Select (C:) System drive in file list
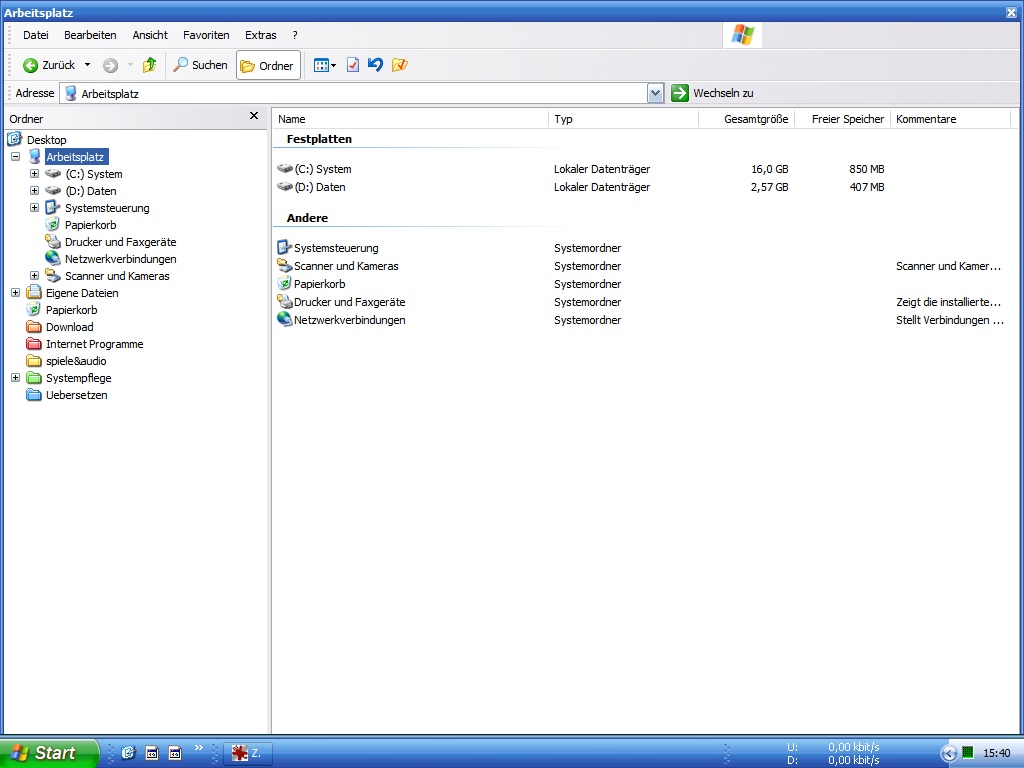 pos(323,168)
